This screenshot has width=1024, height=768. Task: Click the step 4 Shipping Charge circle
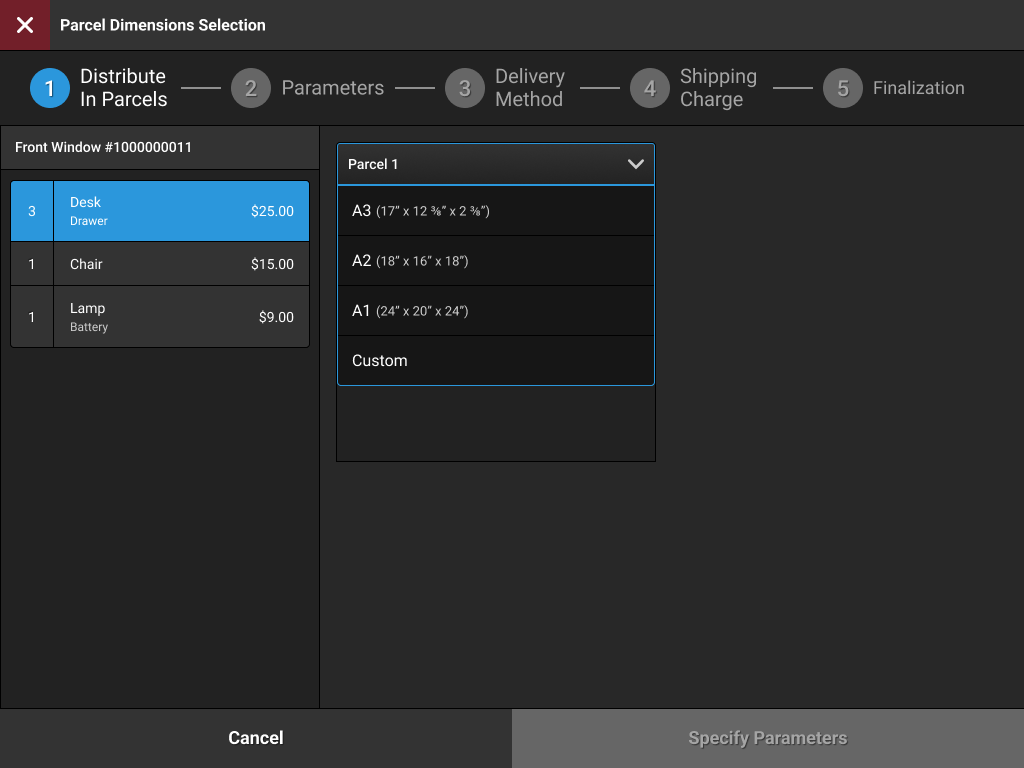click(650, 88)
